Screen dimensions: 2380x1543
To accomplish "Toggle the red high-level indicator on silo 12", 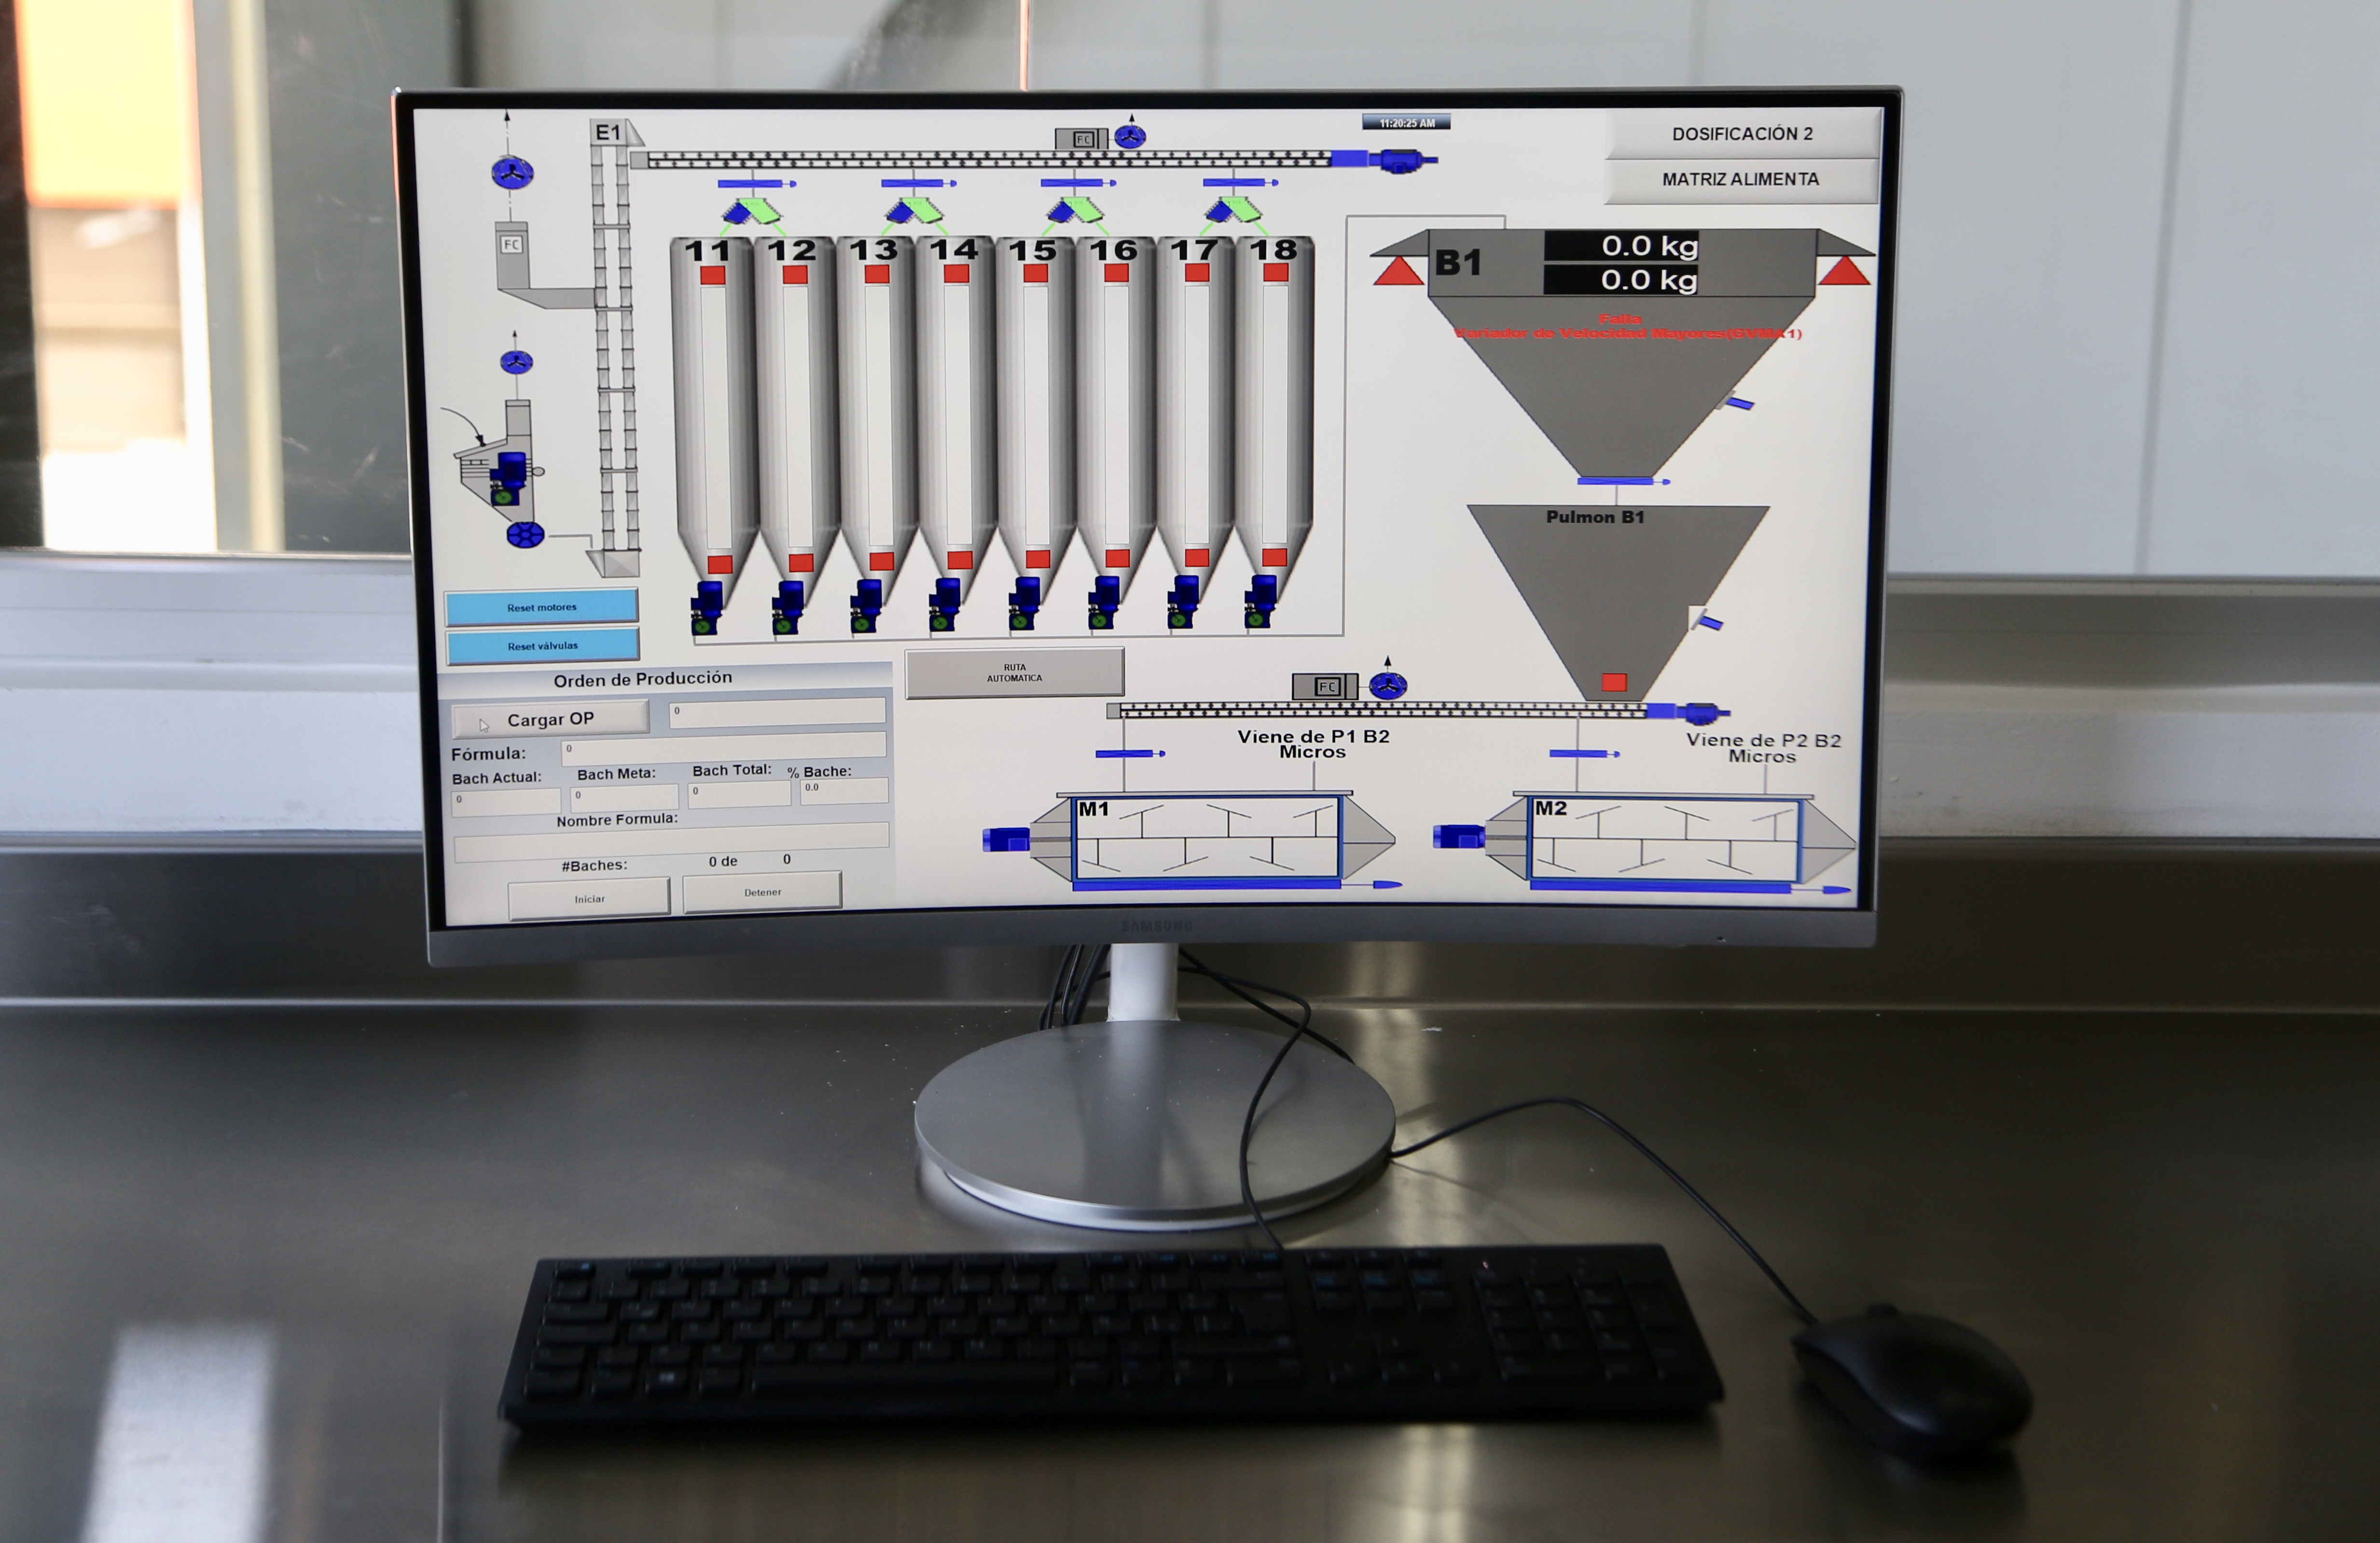I will [x=795, y=275].
